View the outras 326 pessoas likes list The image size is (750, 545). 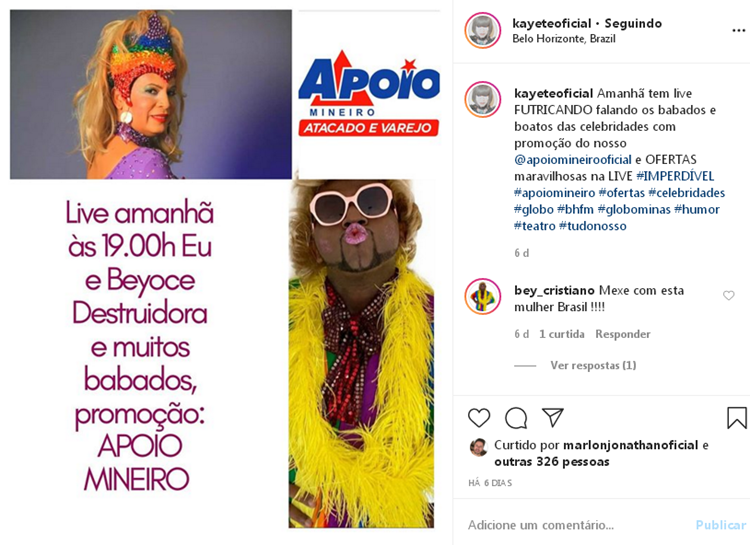pos(551,462)
